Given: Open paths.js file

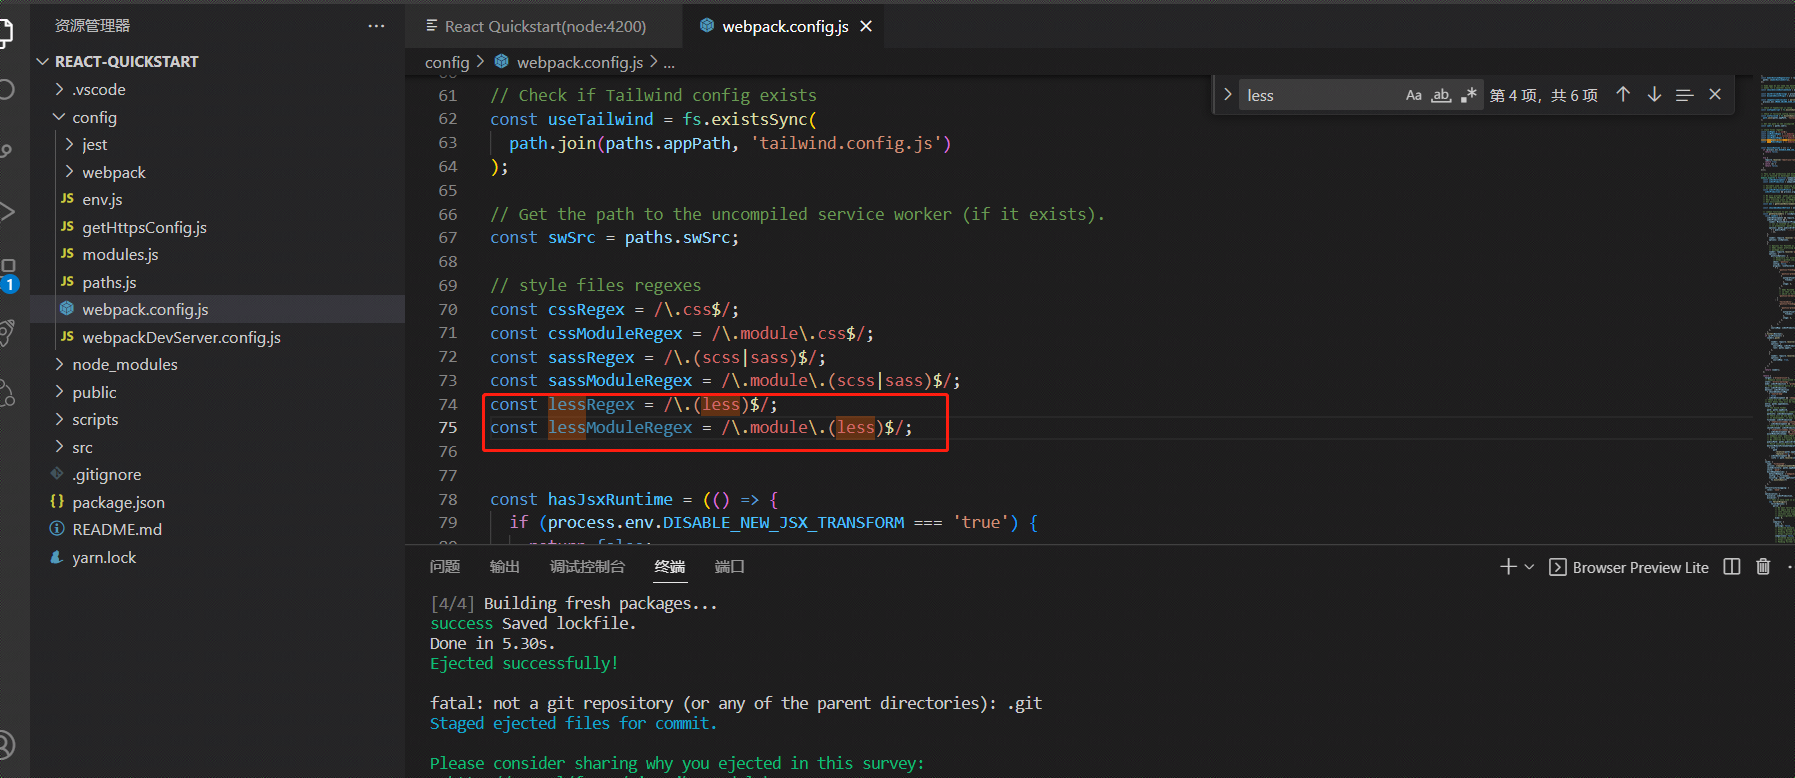Looking at the screenshot, I should 217,282.
